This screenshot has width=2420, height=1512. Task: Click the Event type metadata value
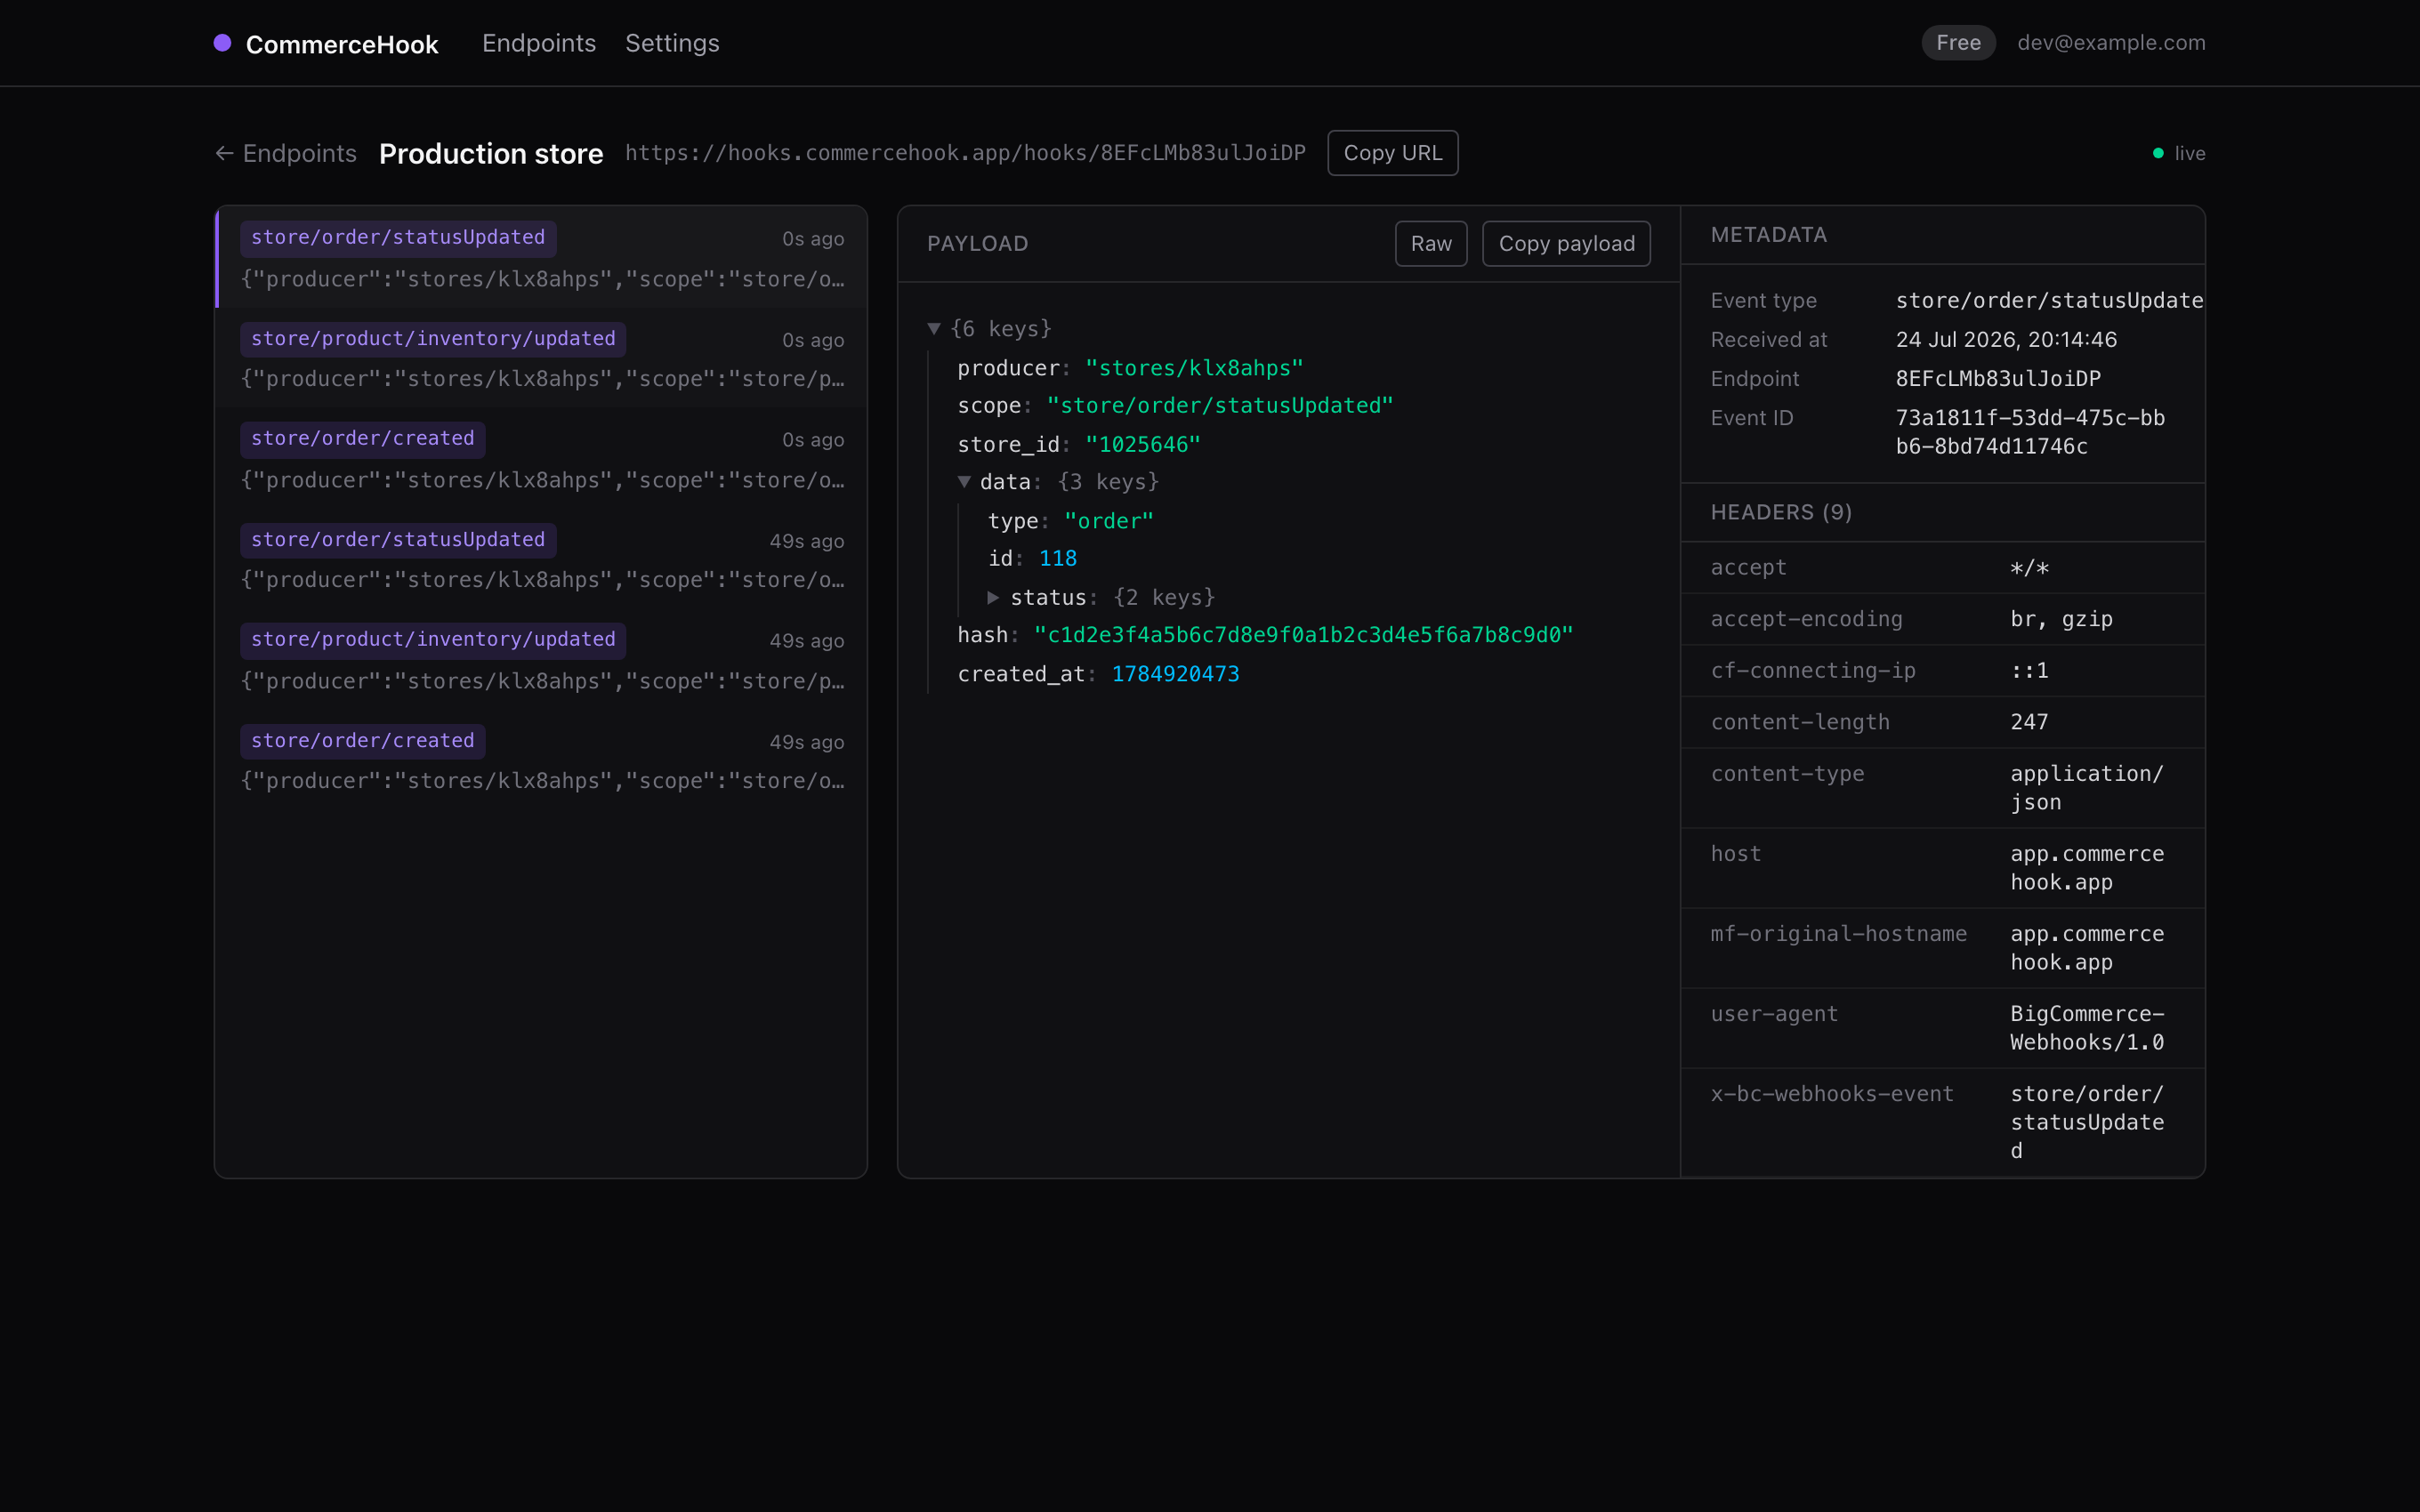click(x=2049, y=301)
